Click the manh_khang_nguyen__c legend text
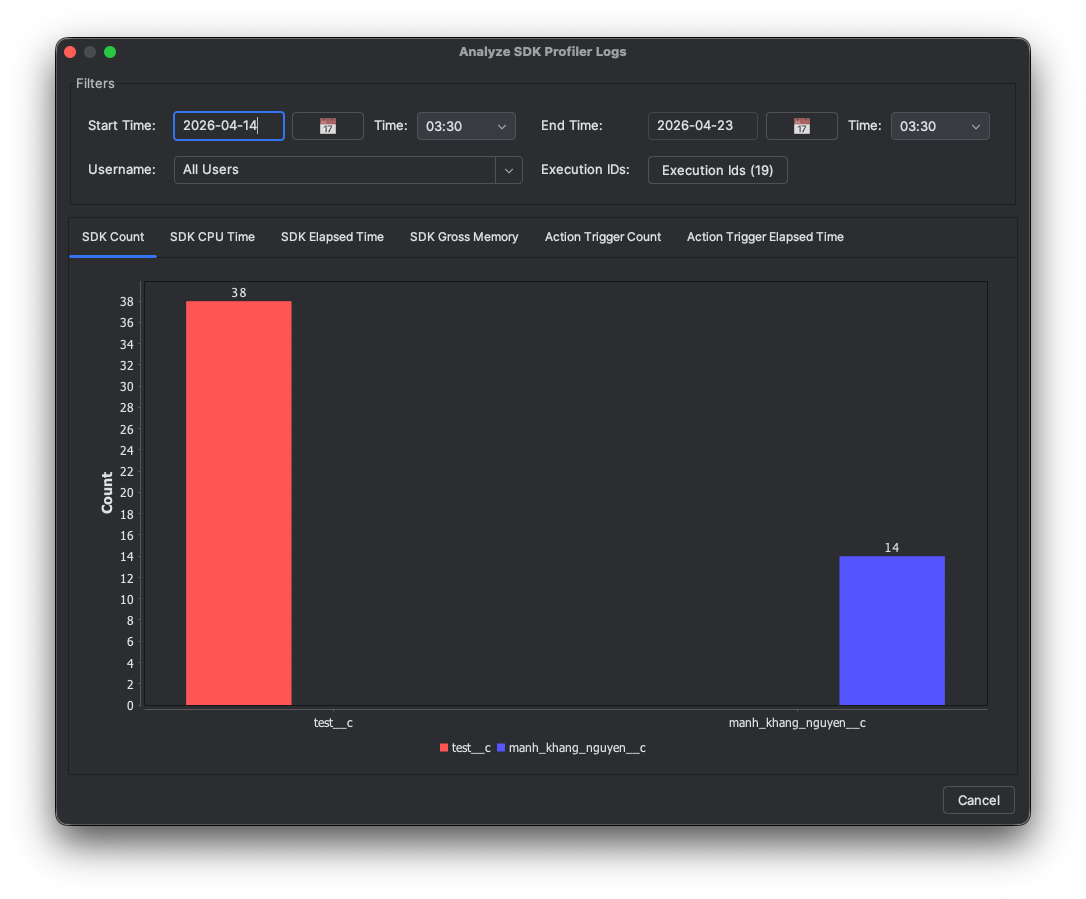 coord(577,747)
